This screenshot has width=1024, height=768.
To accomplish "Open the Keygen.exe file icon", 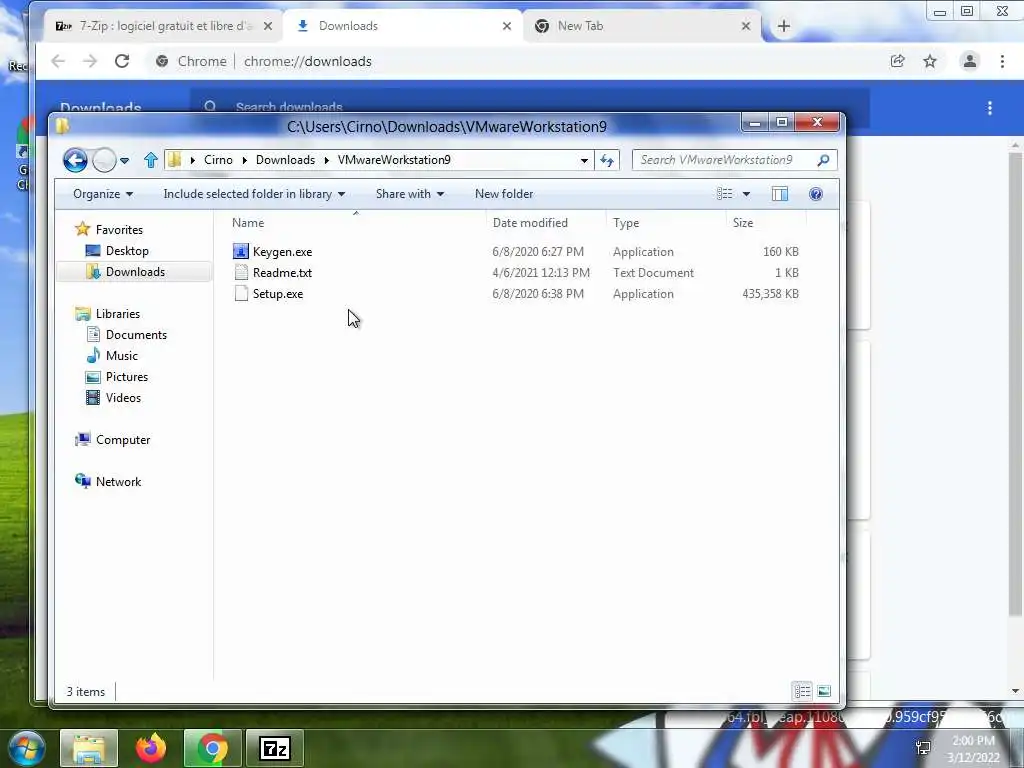I will tap(240, 251).
